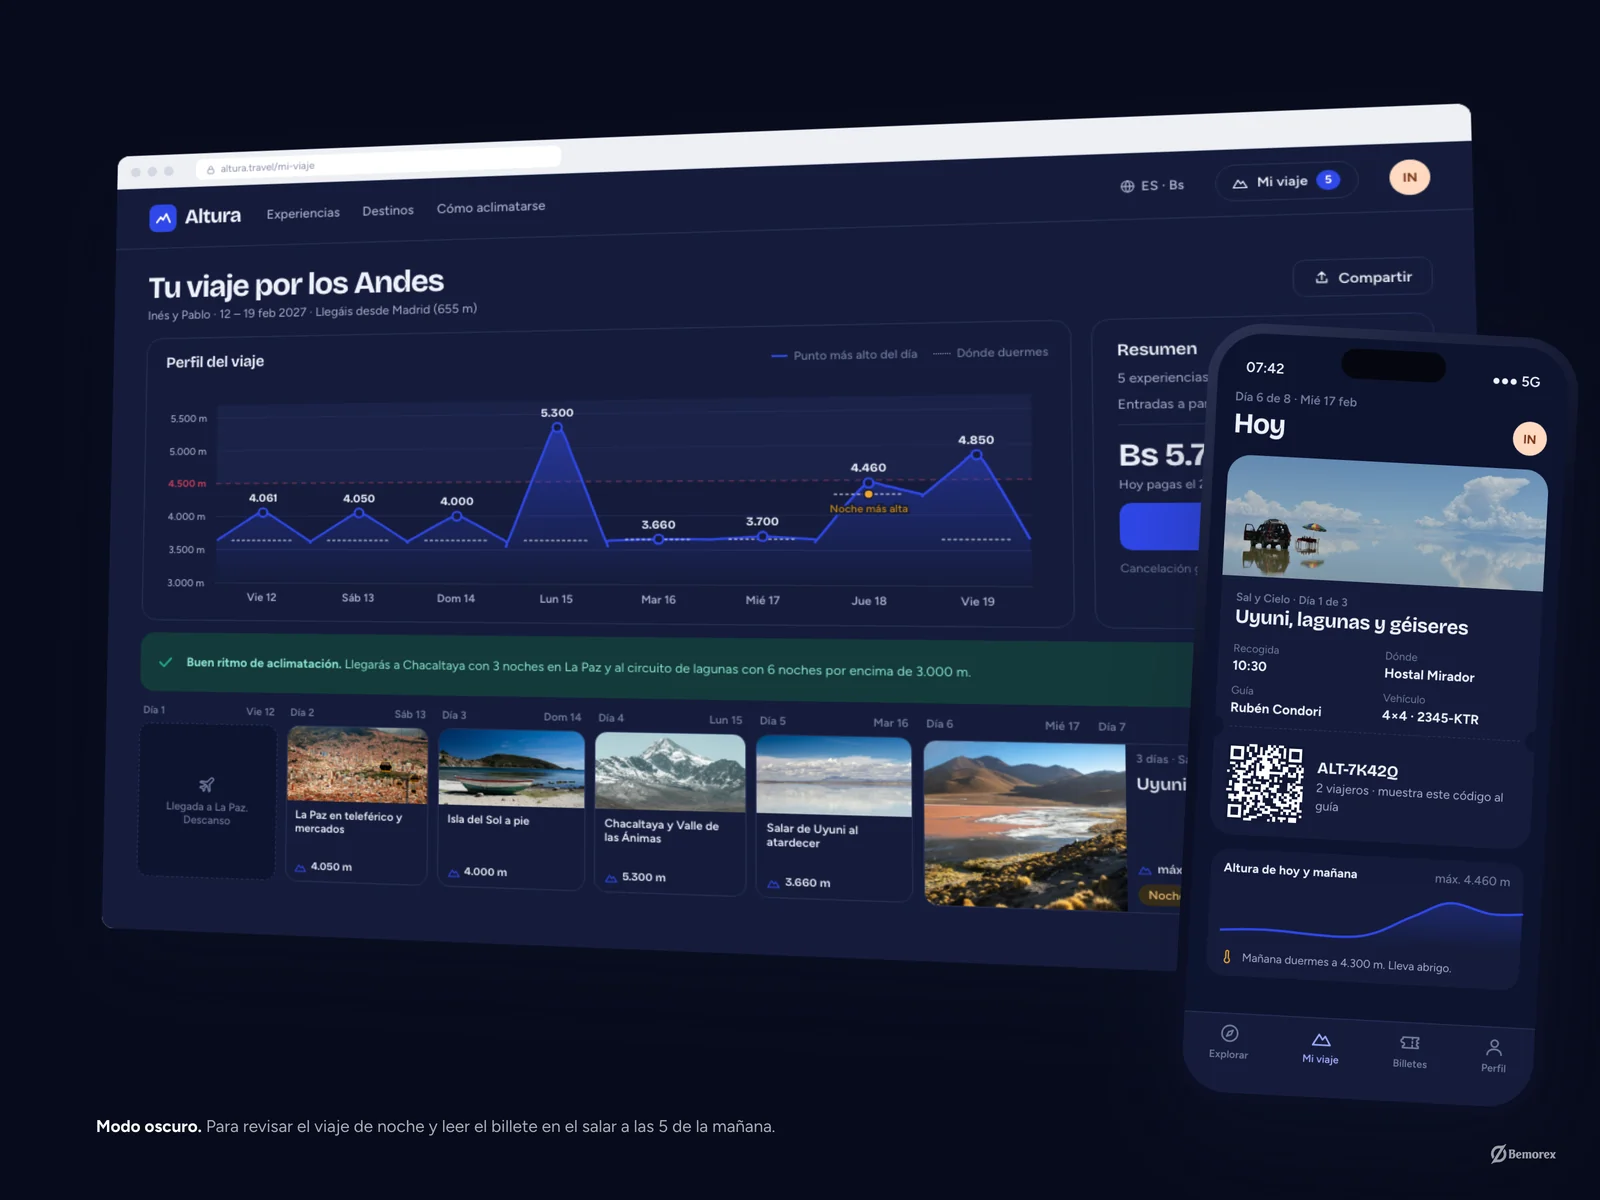1600x1200 pixels.
Task: Tap guide name Rubén Condori
Action: point(1276,709)
